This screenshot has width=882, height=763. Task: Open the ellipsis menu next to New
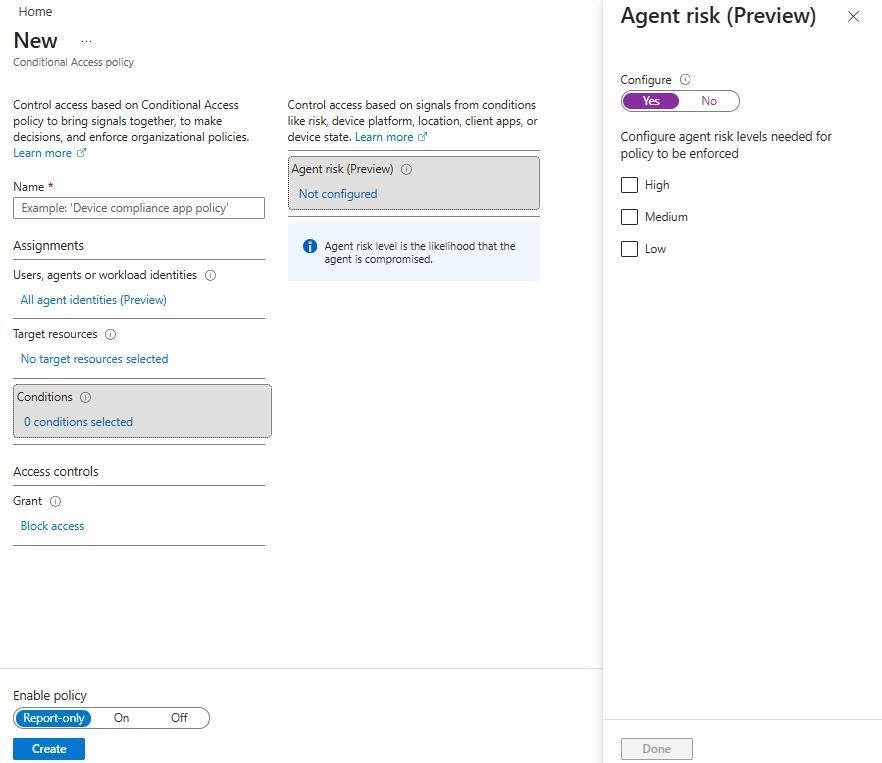click(x=86, y=41)
